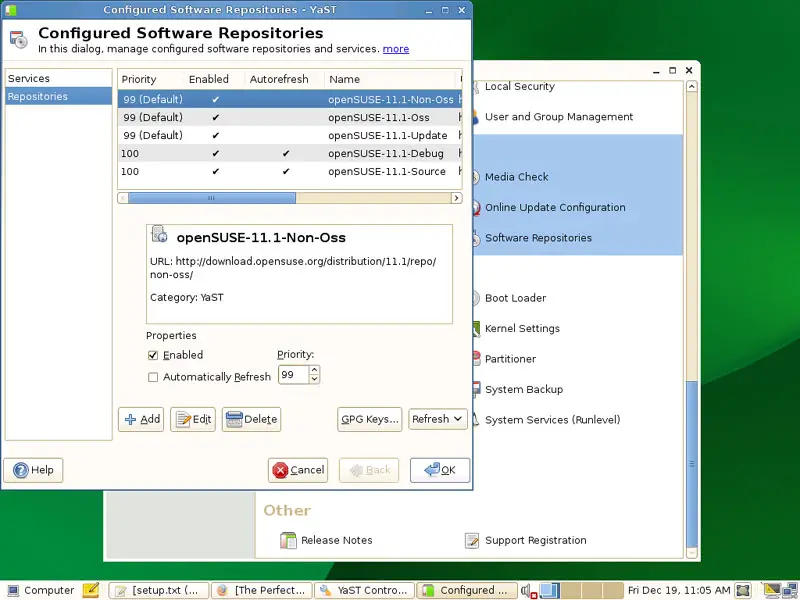The image size is (800, 600).
Task: Click the display settings icon left of network tray icons
Action: 771,590
